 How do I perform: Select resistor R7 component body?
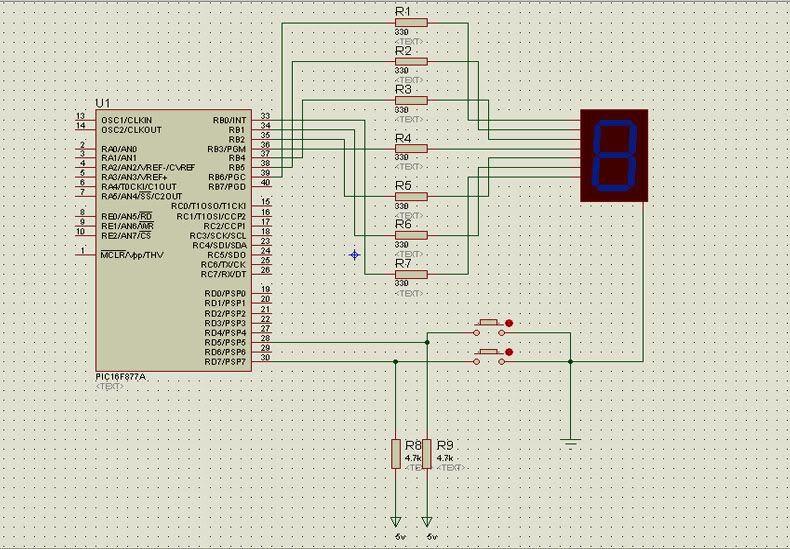click(410, 274)
